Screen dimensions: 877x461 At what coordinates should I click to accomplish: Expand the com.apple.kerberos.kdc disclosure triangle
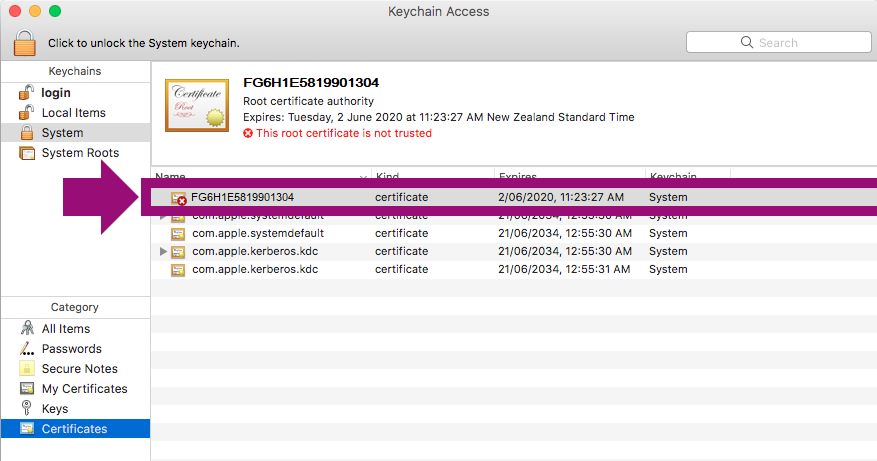[x=163, y=251]
